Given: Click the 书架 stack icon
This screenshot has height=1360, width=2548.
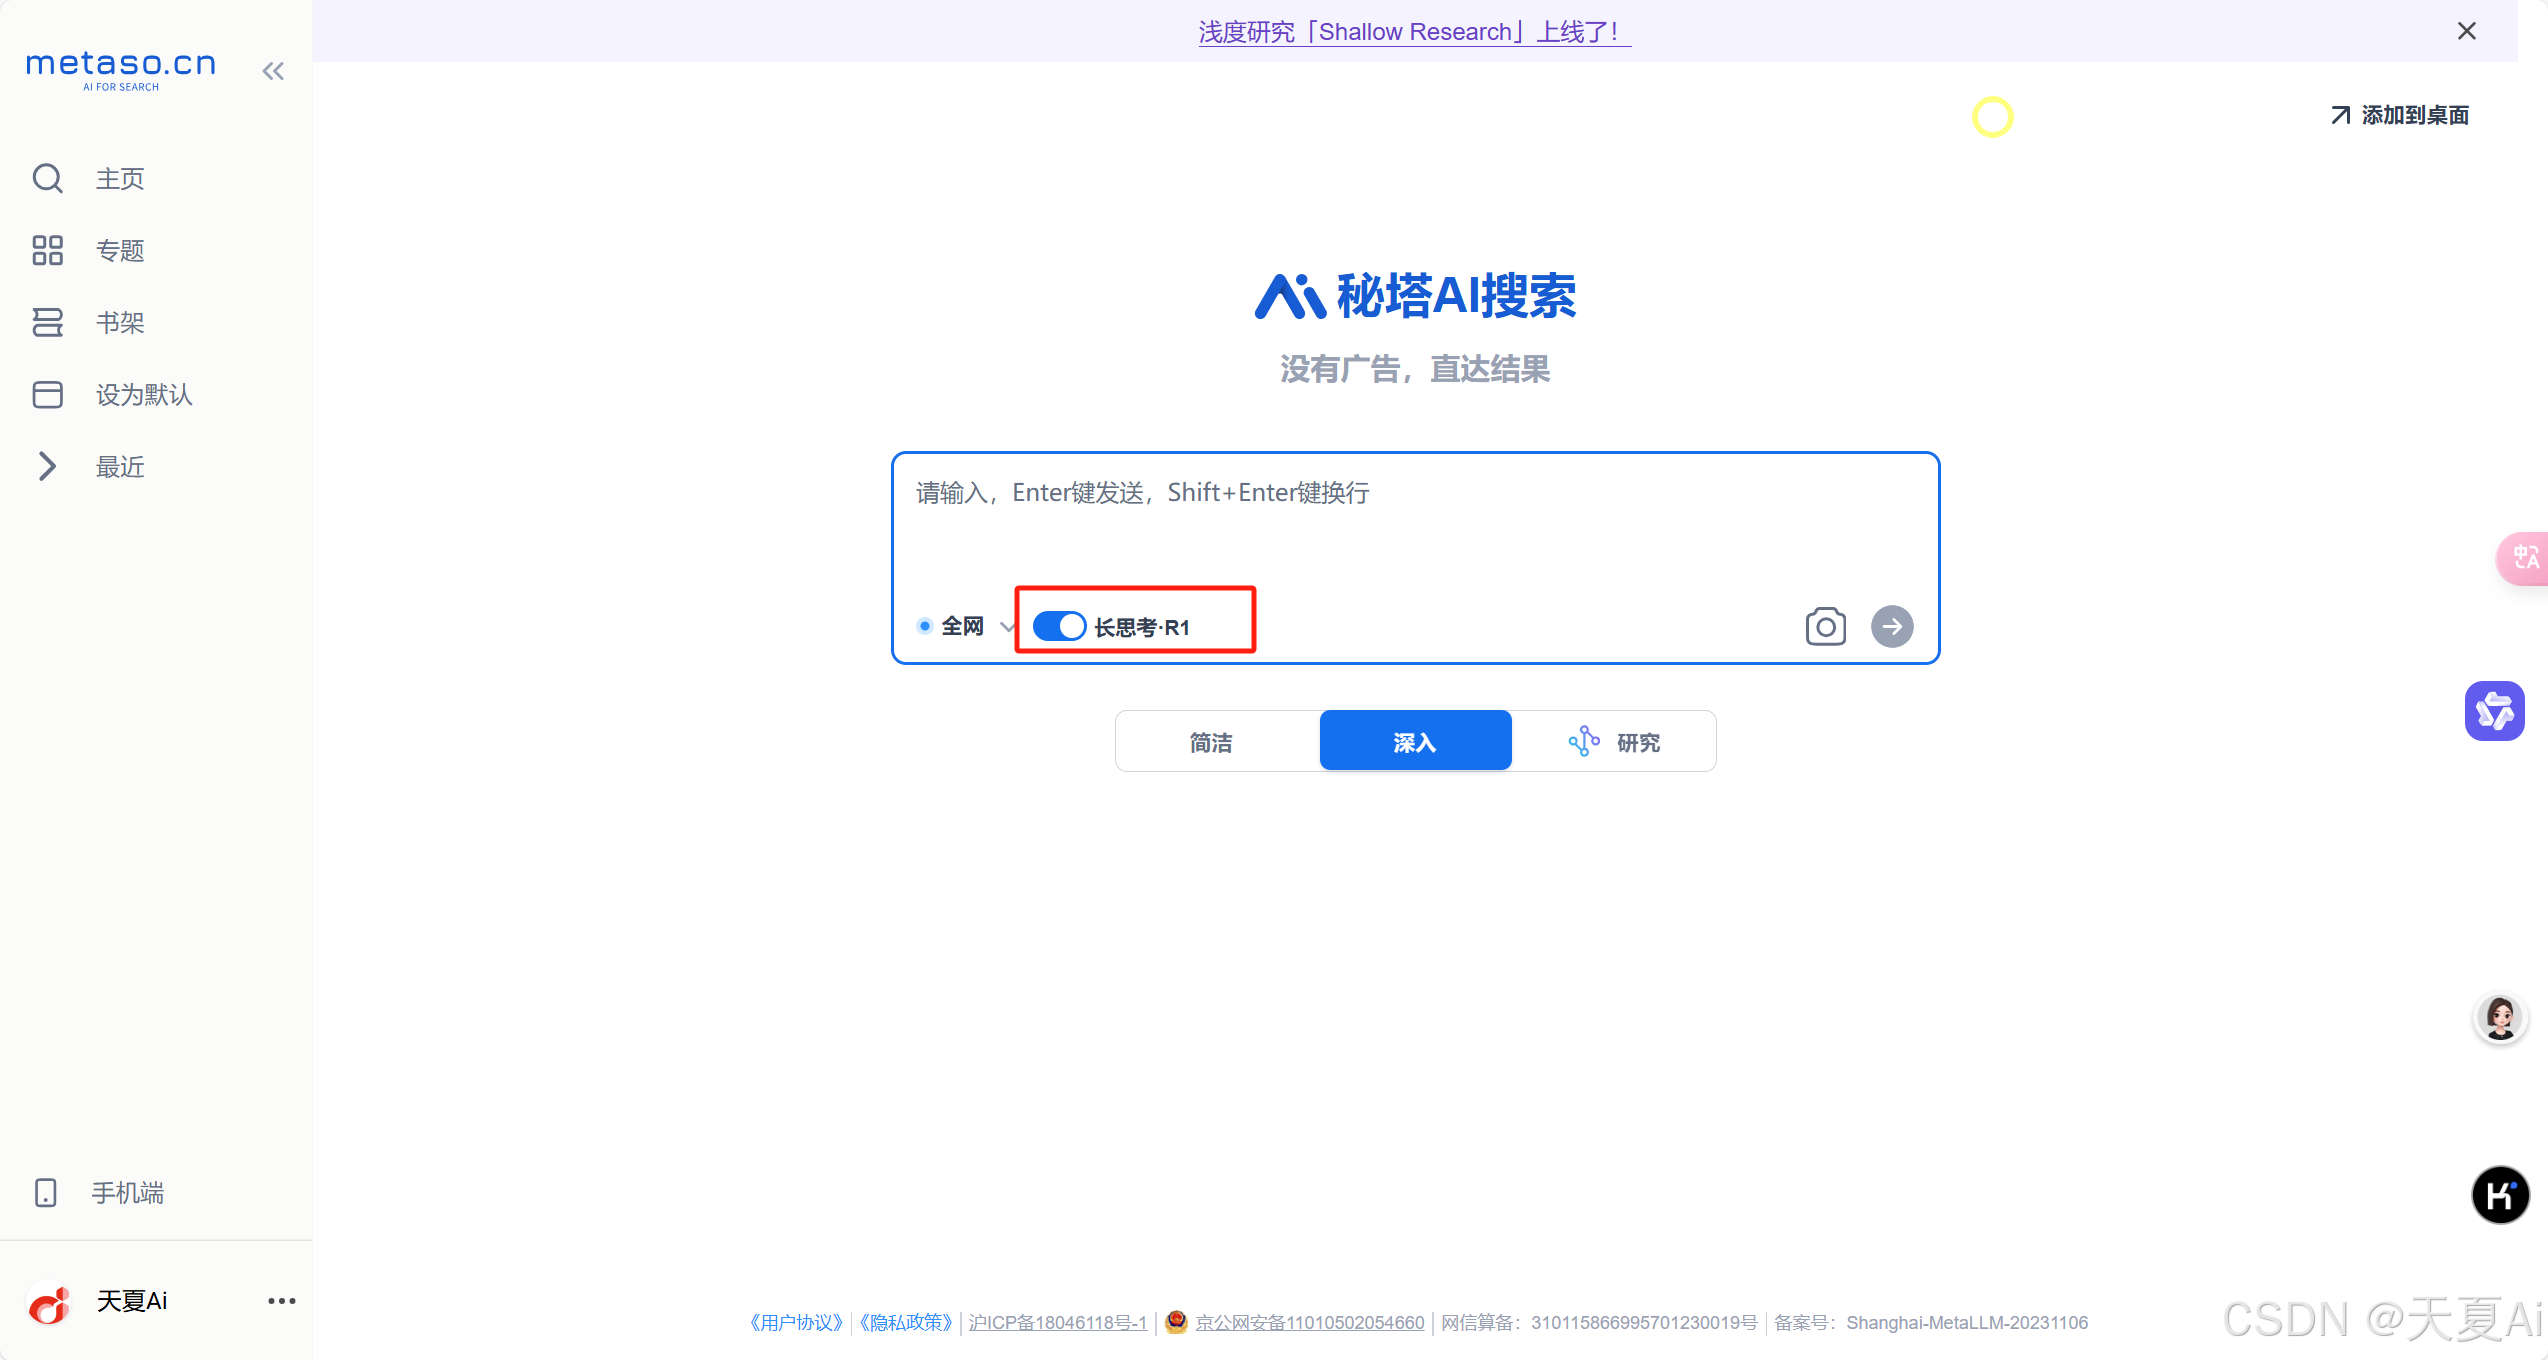Looking at the screenshot, I should [x=47, y=323].
